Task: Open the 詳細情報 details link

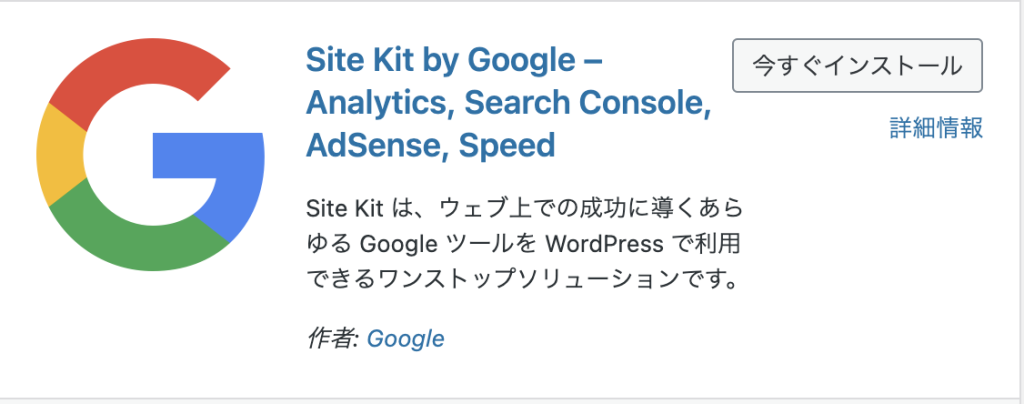Action: [936, 128]
